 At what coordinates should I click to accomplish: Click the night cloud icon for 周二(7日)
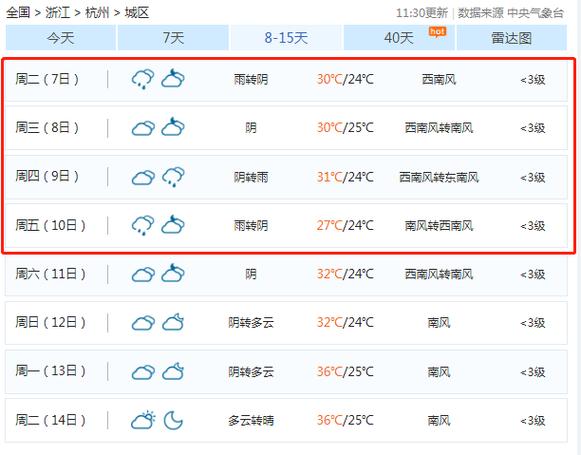pos(173,78)
